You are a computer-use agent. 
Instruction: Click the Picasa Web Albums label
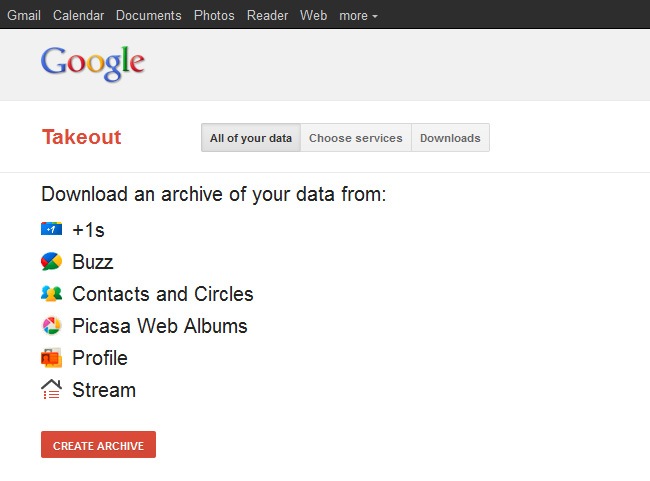pyautogui.click(x=160, y=326)
